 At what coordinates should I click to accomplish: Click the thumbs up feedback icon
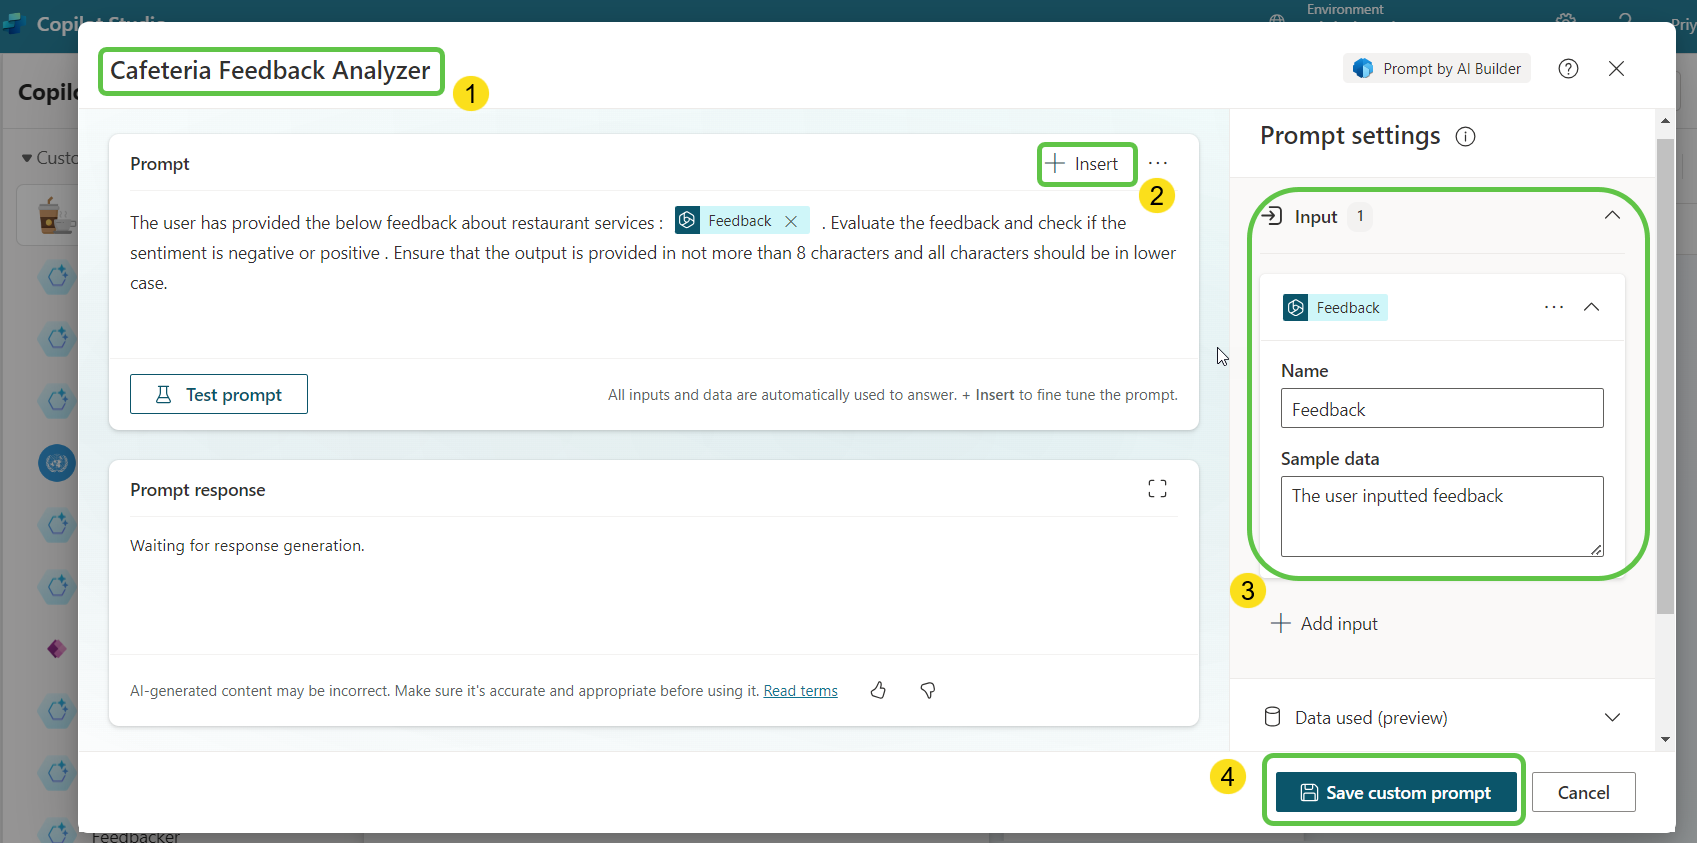[x=878, y=690]
